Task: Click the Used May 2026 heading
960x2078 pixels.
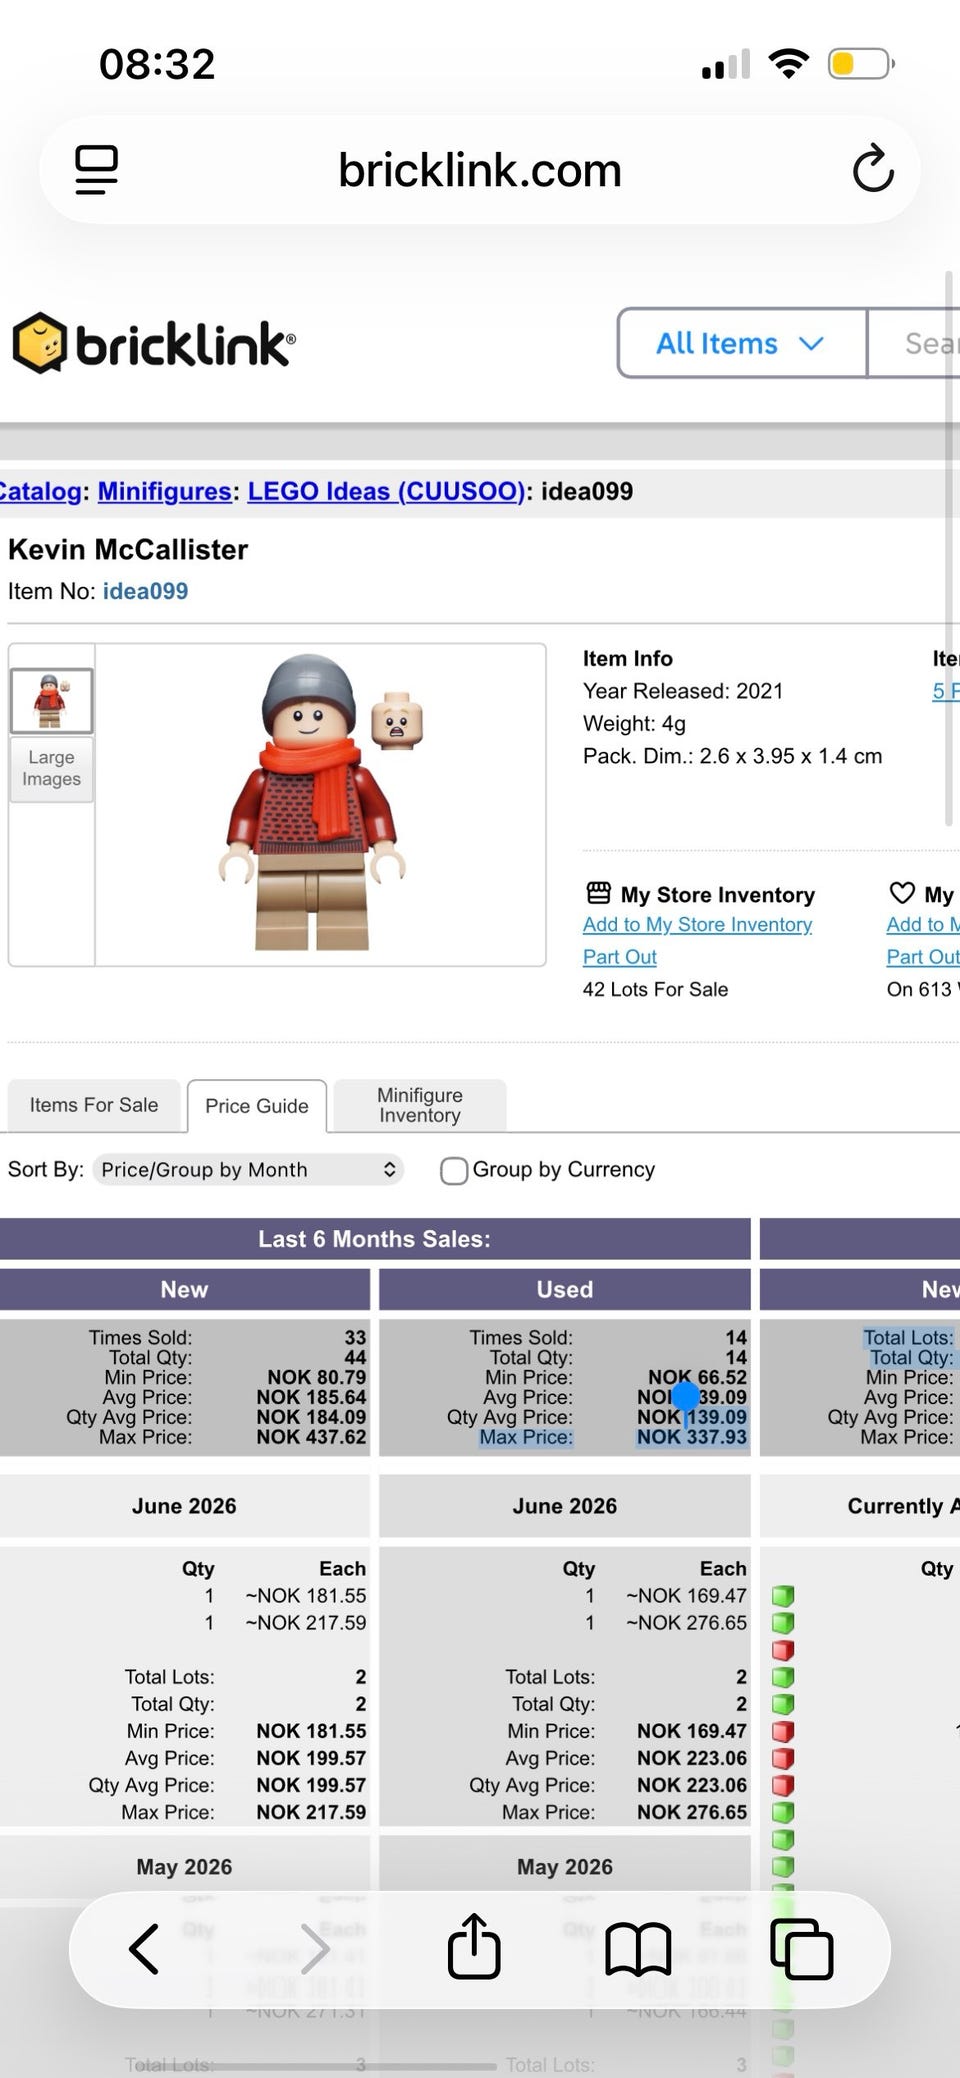Action: pos(565,1867)
